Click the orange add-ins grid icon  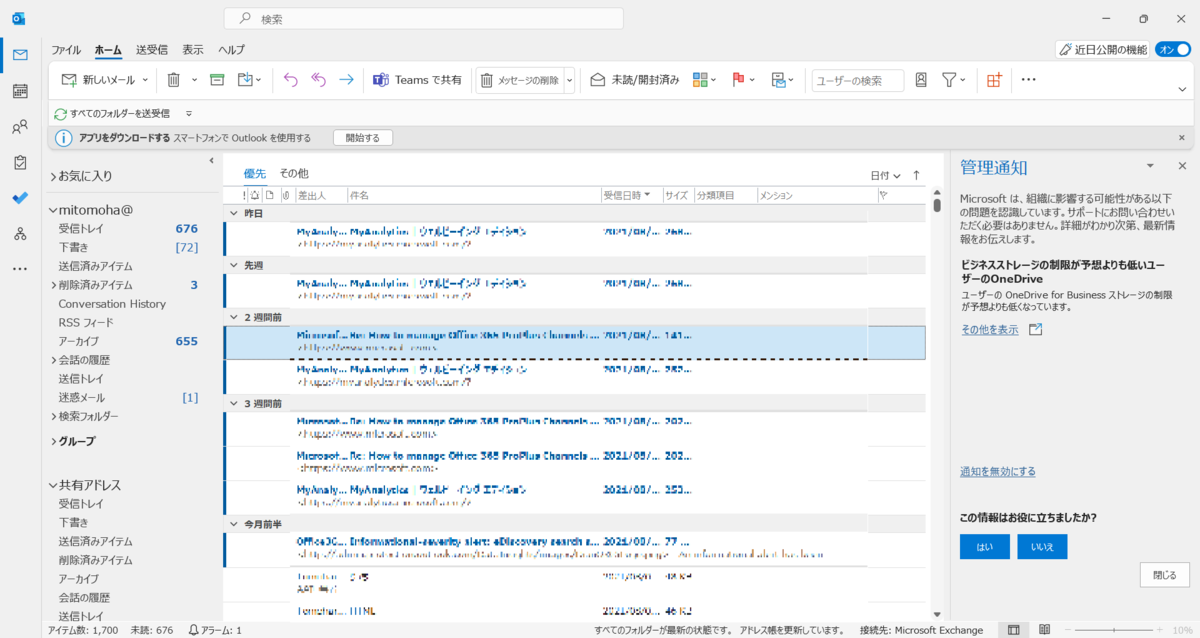click(994, 80)
